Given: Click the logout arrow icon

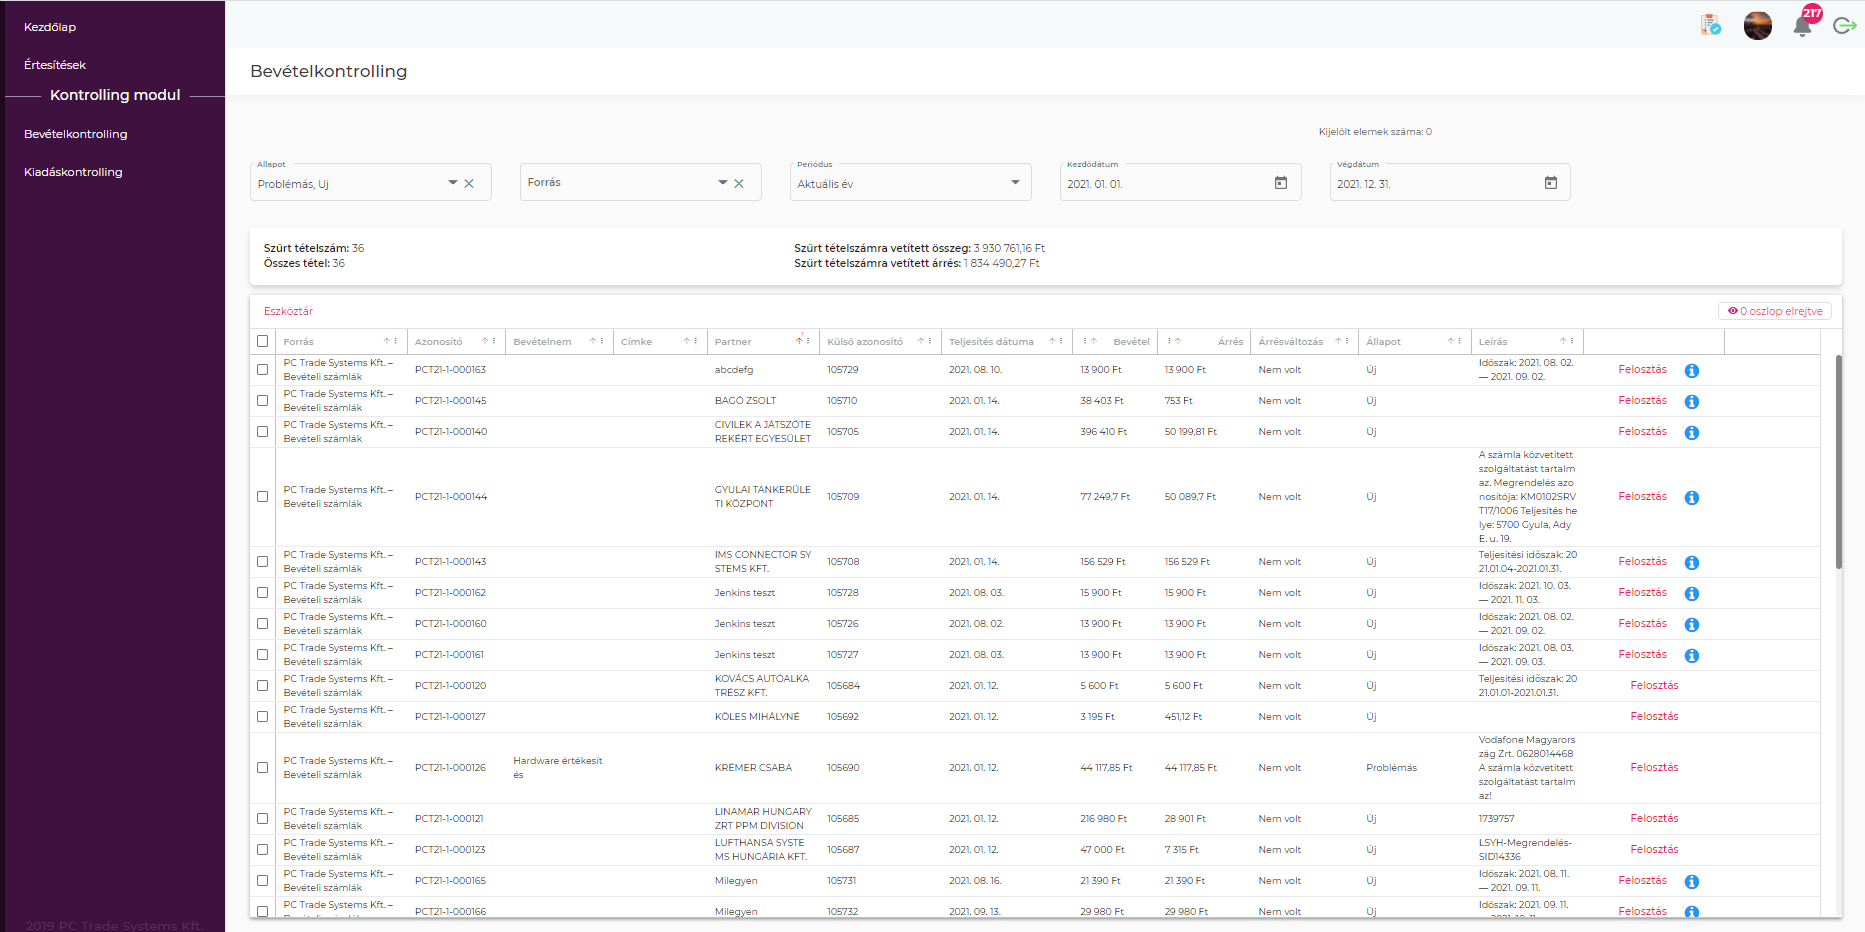Looking at the screenshot, I should click(x=1845, y=26).
